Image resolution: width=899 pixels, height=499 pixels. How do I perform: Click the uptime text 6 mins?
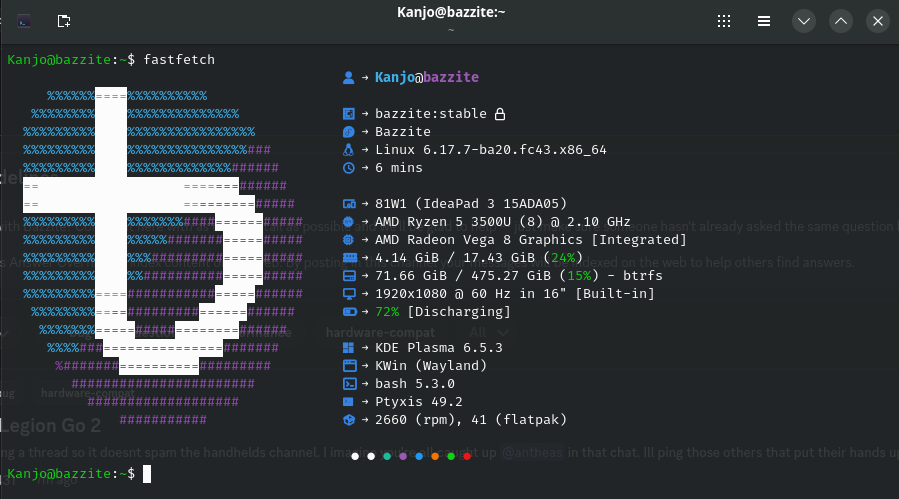(398, 168)
